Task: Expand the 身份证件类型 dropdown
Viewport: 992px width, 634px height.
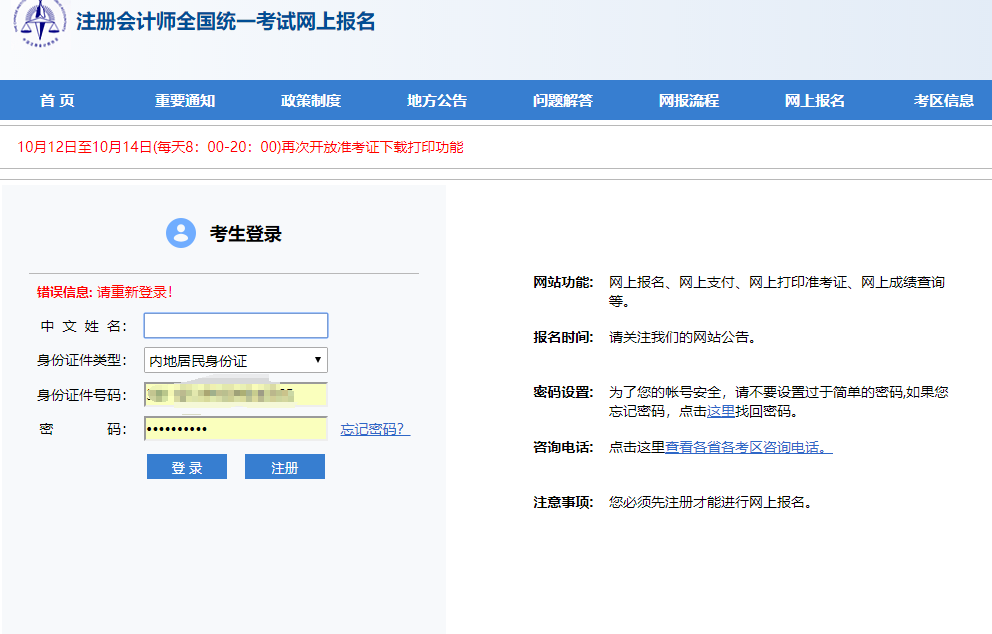Action: click(236, 360)
